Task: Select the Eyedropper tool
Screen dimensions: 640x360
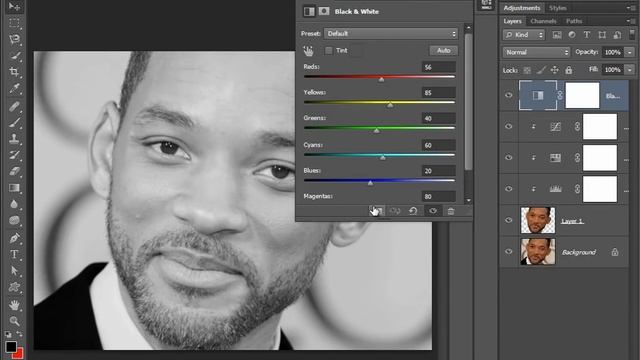Action: click(14, 89)
